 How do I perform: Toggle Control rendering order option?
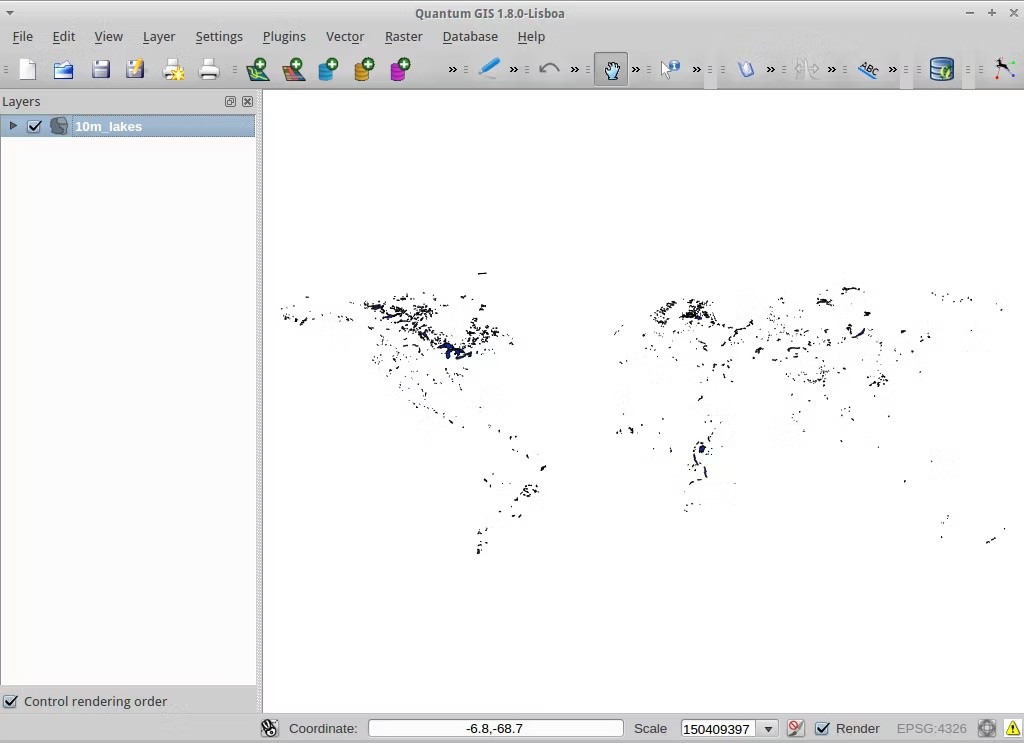pos(10,701)
